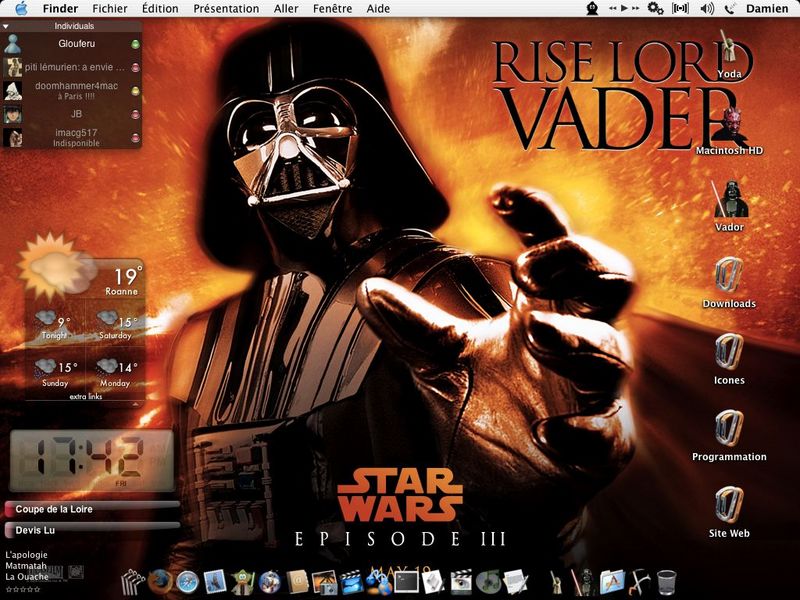800x600 pixels.
Task: Open the Vador desktop icon
Action: [730, 206]
